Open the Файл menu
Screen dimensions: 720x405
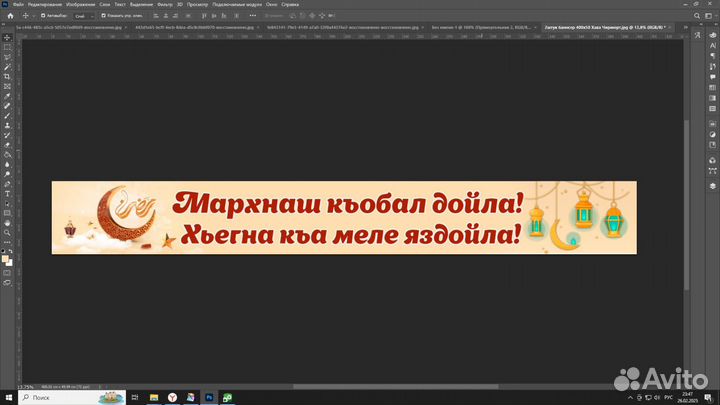18,5
